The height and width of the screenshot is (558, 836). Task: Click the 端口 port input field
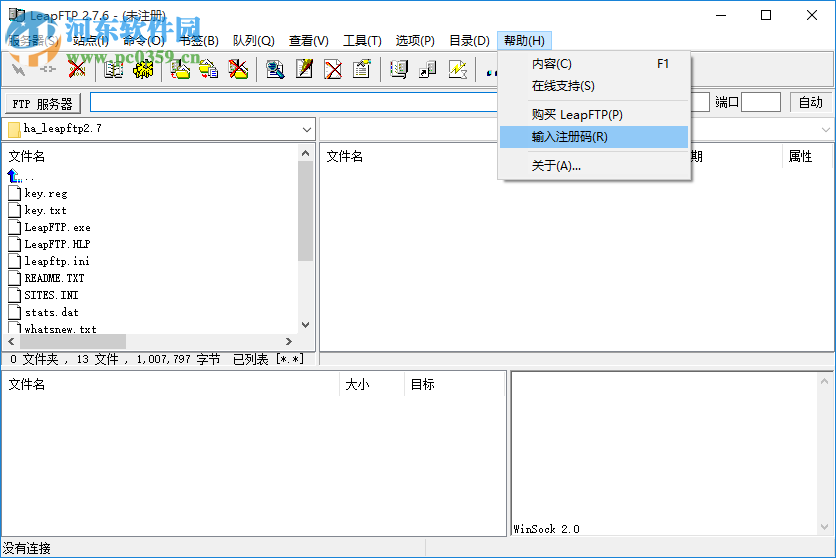pyautogui.click(x=761, y=102)
